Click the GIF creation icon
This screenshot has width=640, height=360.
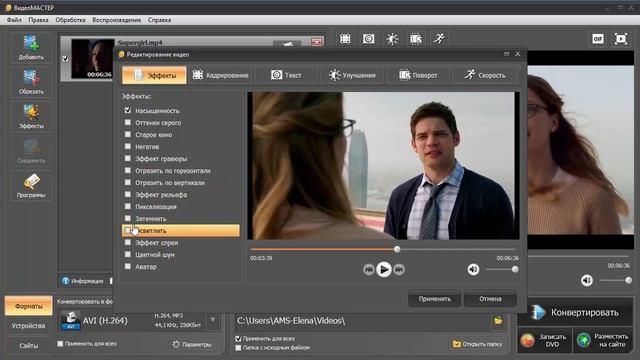[598, 39]
